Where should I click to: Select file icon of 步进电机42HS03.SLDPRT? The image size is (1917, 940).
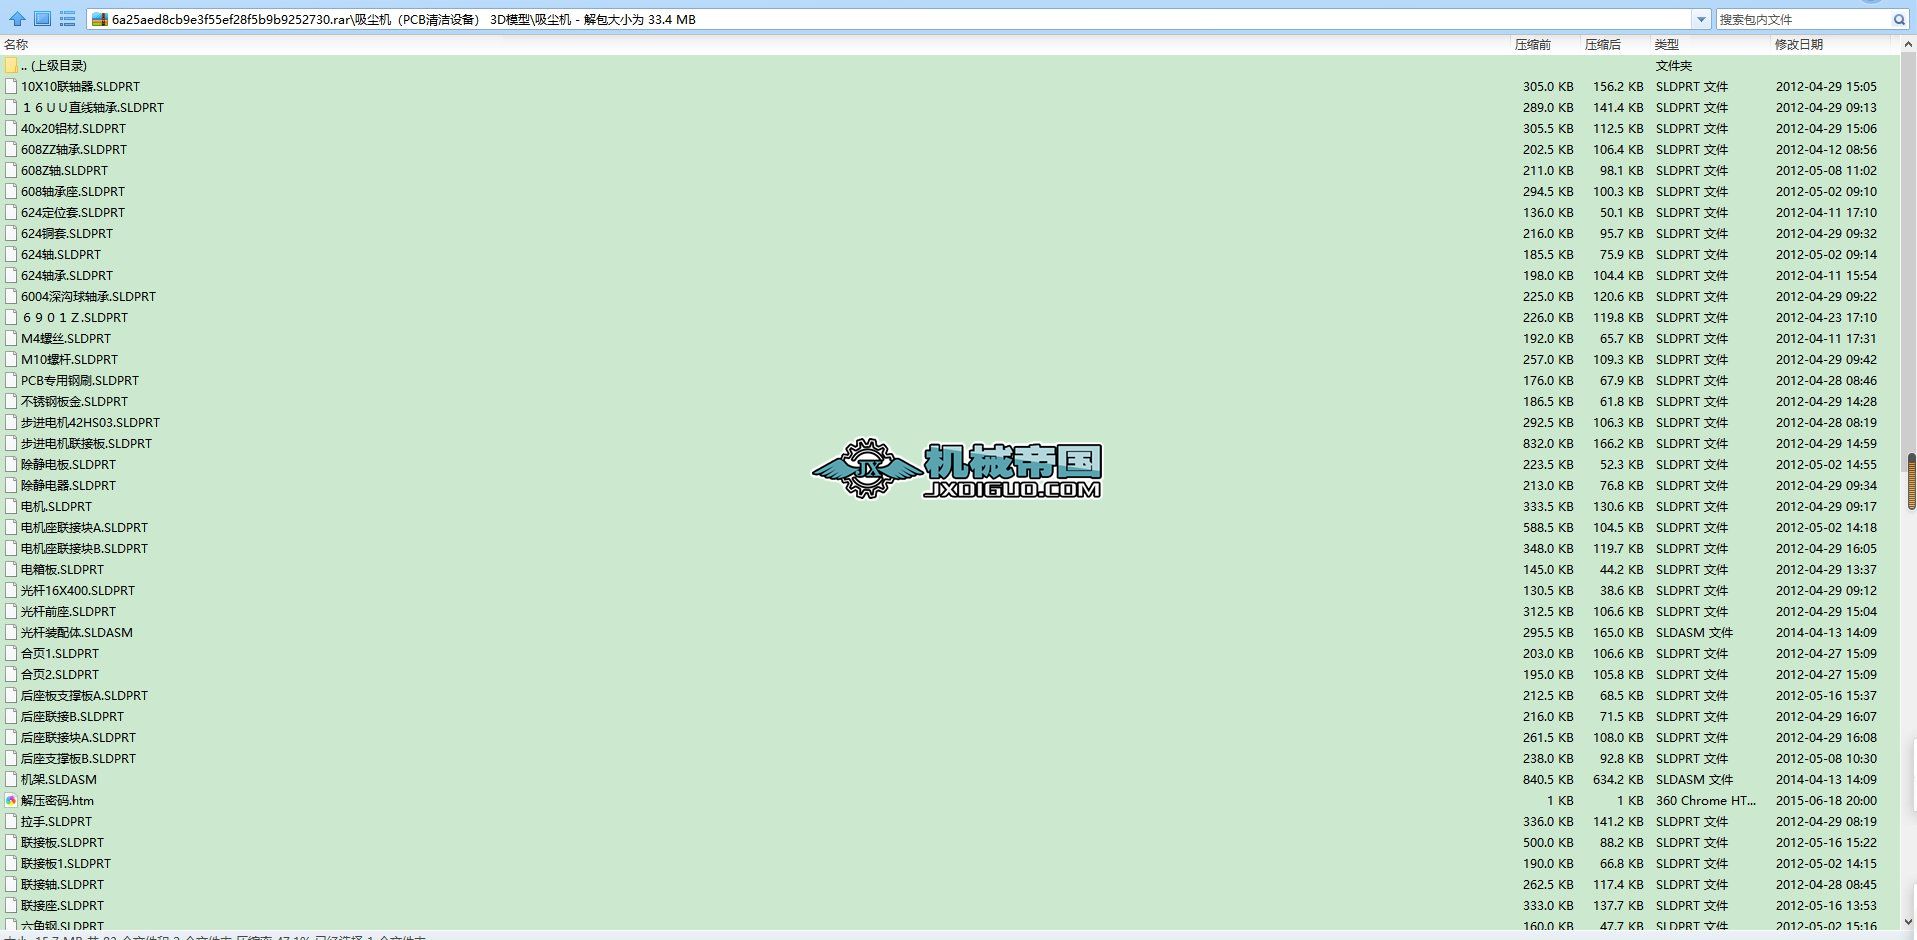click(x=11, y=422)
